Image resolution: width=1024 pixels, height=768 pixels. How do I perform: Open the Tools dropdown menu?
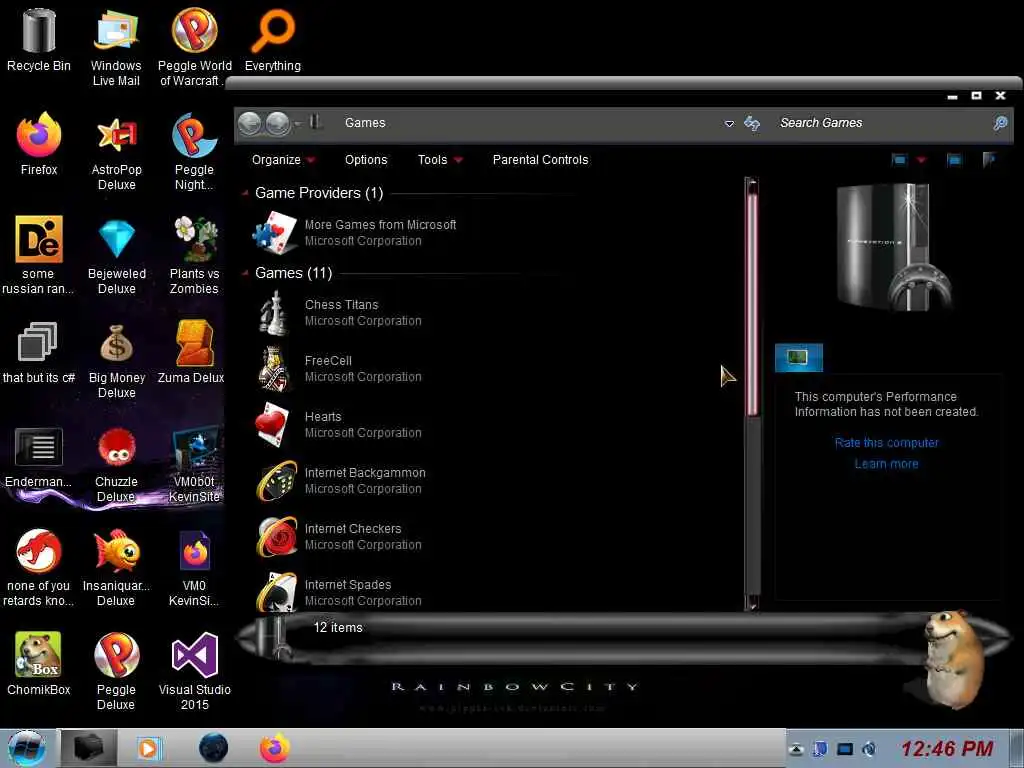pyautogui.click(x=440, y=160)
